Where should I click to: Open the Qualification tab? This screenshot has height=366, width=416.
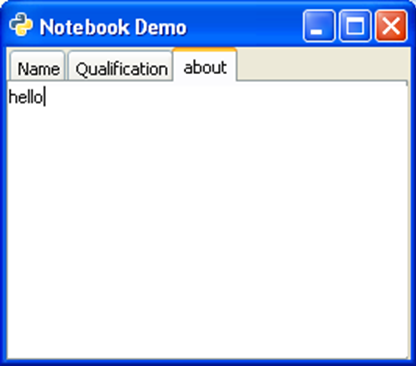120,66
